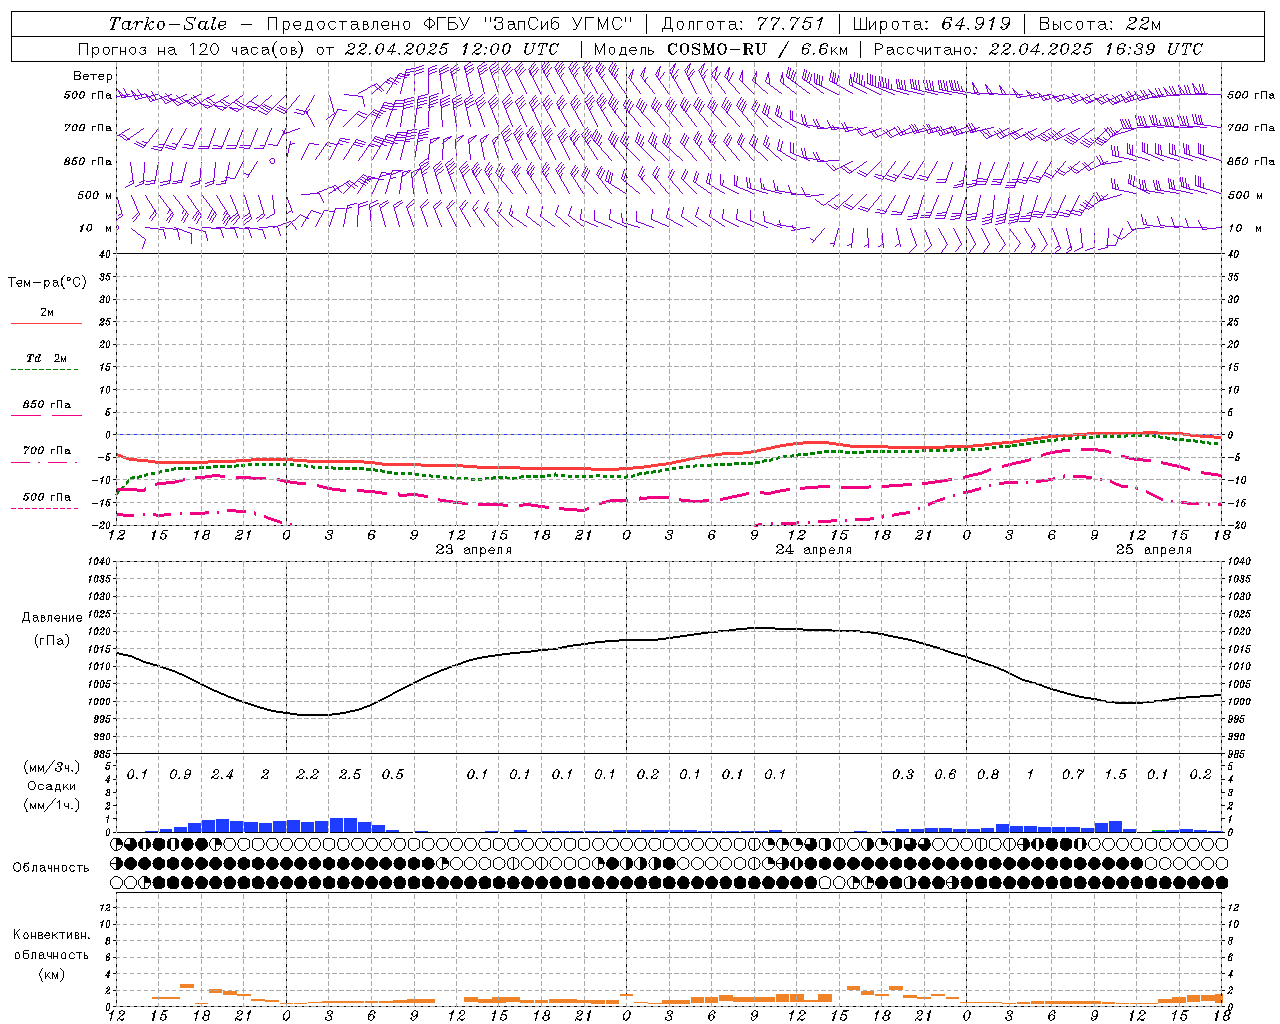Viewport: 1280px width, 1024px height.
Task: Click the "Конвективн." convective cloud label
Action: pyautogui.click(x=52, y=935)
